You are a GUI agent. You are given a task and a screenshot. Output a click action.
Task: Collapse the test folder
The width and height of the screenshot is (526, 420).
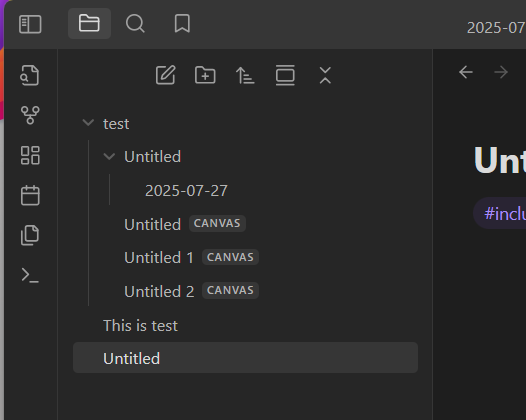coord(88,123)
